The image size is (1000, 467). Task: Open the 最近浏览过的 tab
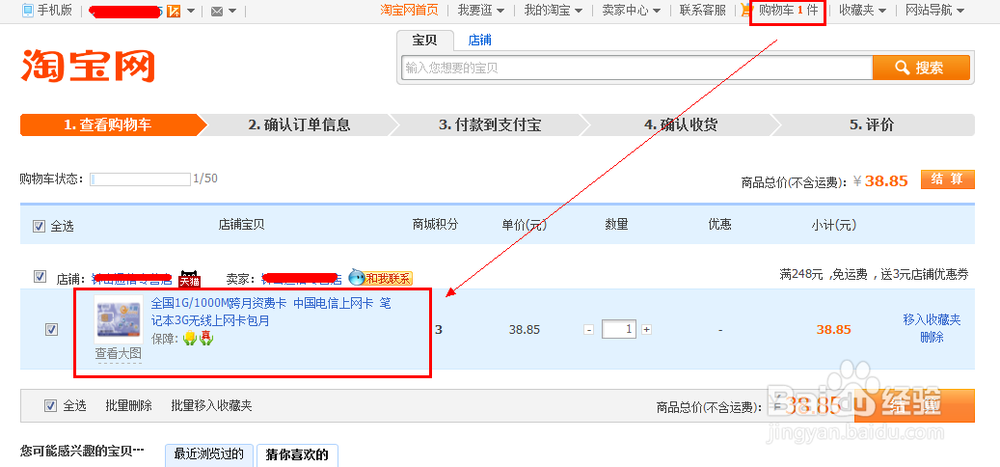[x=209, y=455]
